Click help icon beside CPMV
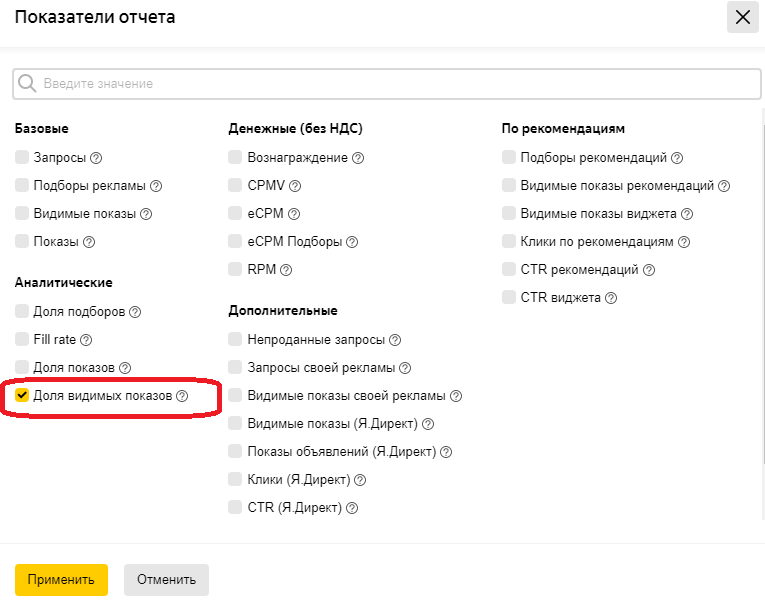The width and height of the screenshot is (765, 602). (295, 186)
